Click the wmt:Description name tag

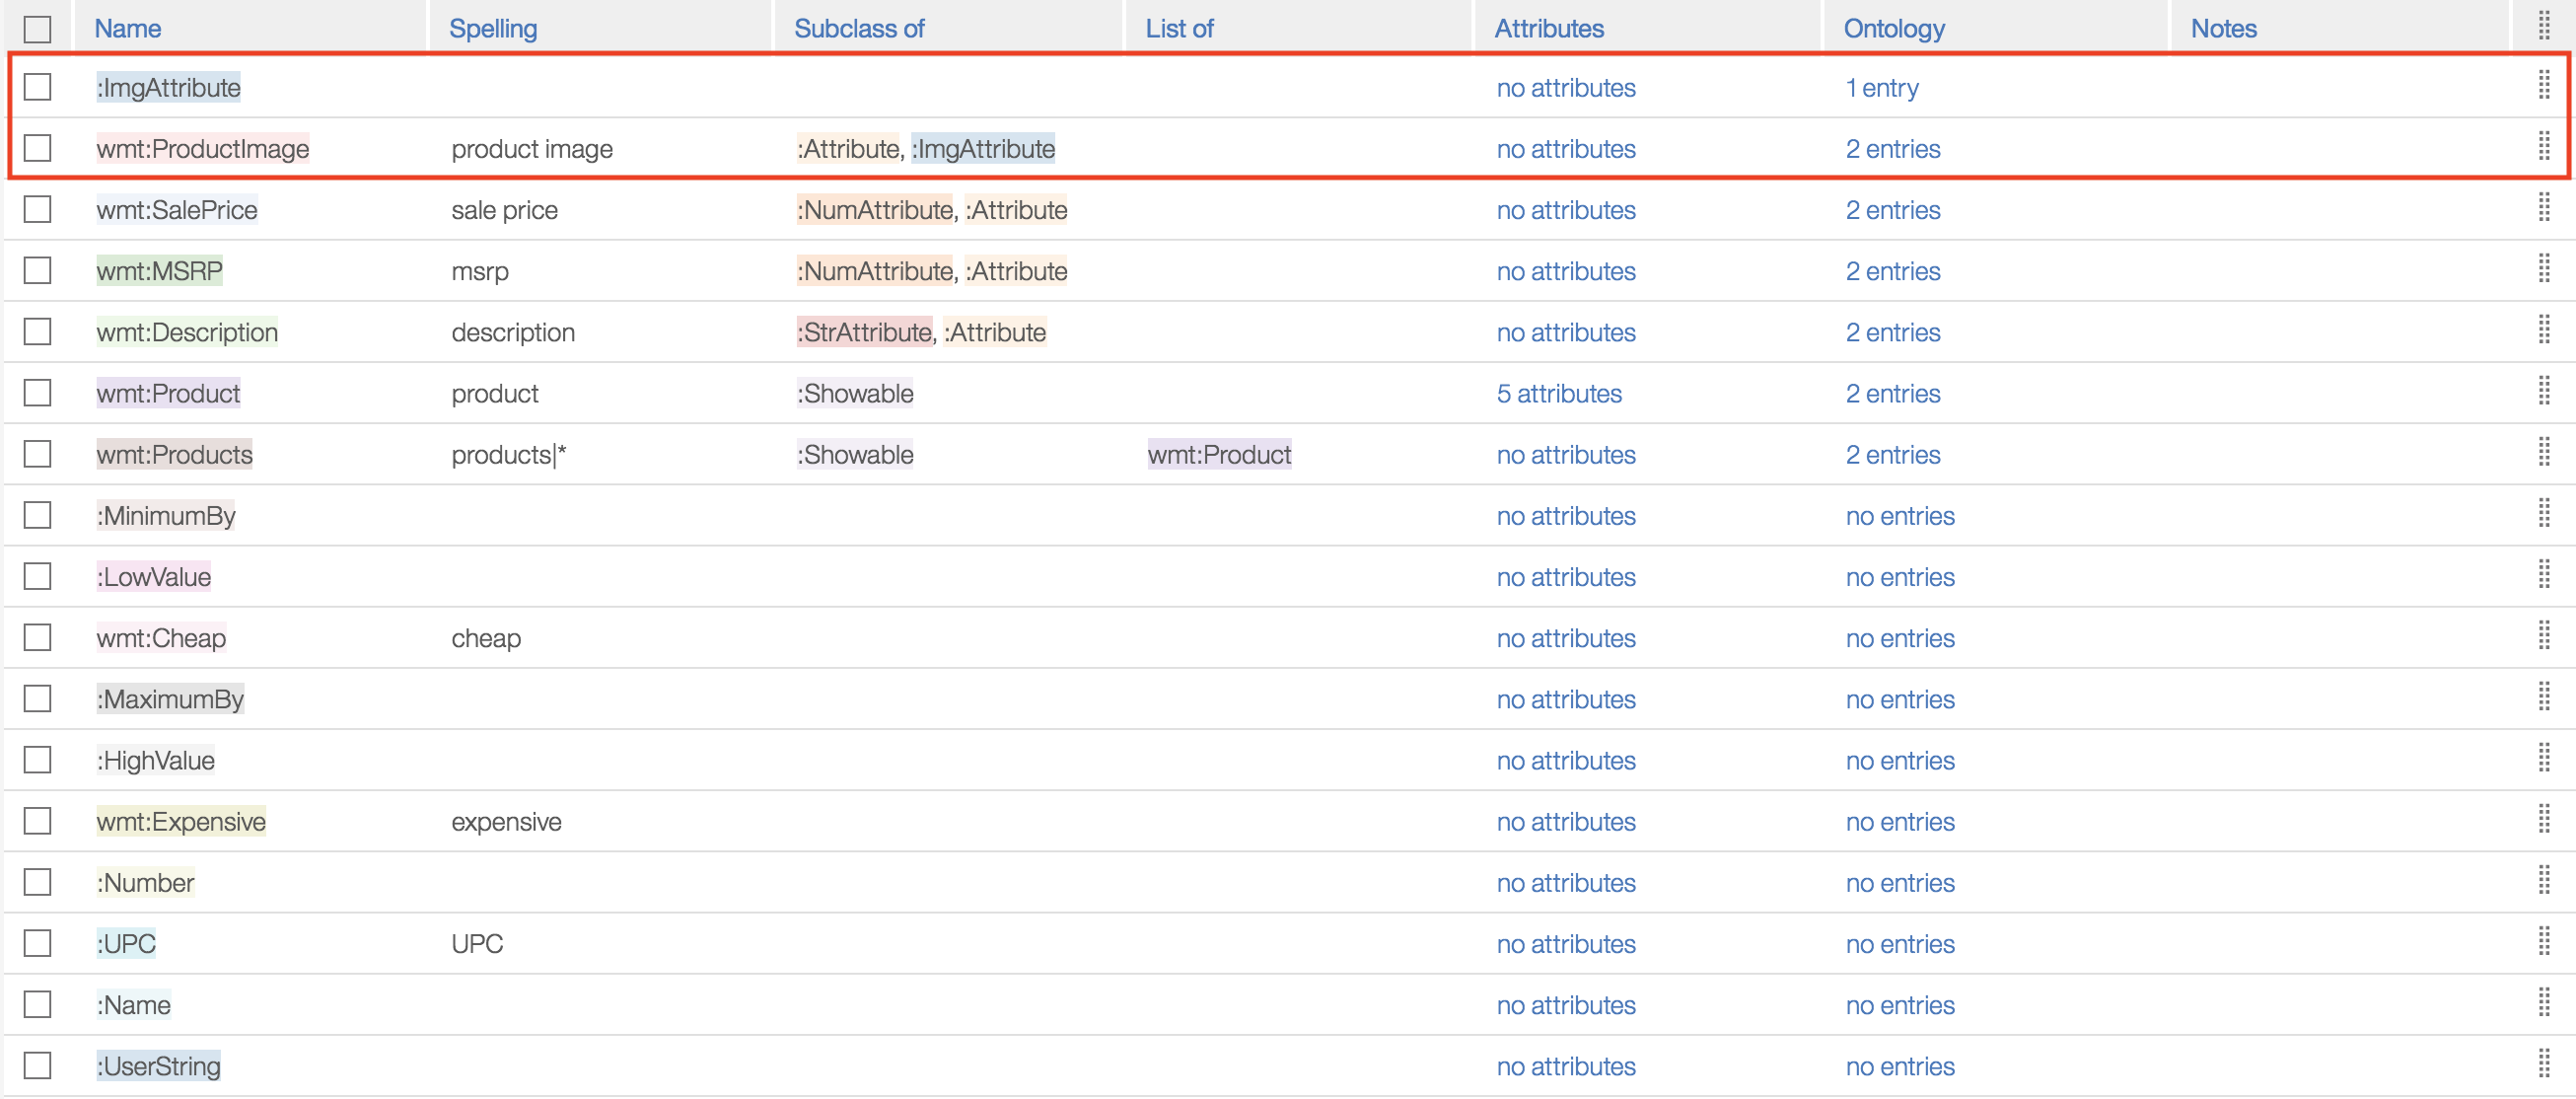point(187,332)
